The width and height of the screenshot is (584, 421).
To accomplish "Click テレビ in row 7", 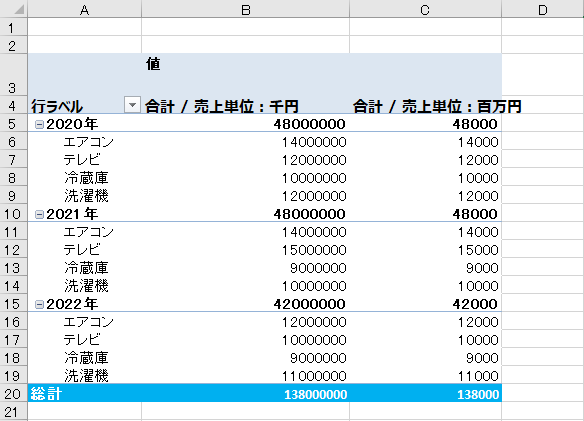I will [82, 160].
